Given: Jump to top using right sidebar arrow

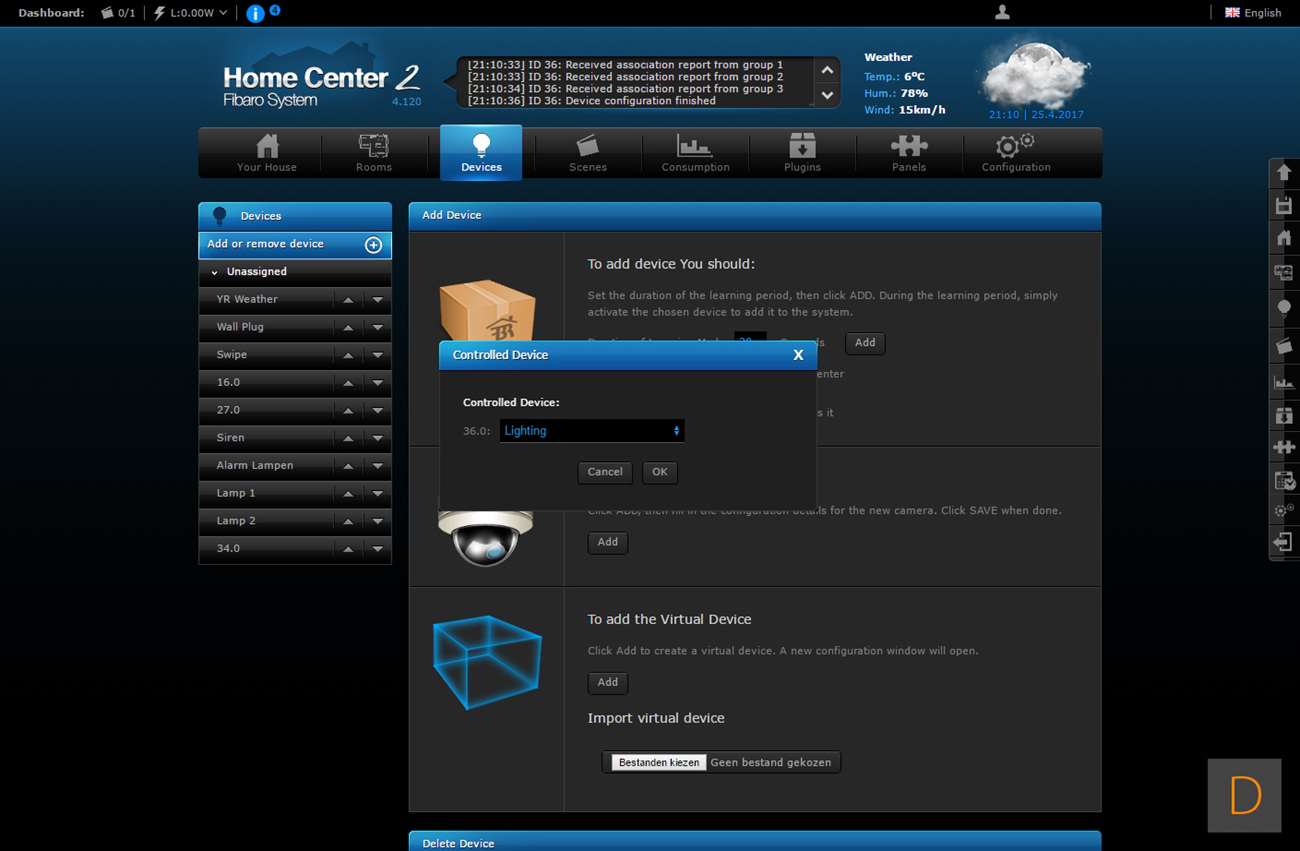Looking at the screenshot, I should tap(1284, 173).
